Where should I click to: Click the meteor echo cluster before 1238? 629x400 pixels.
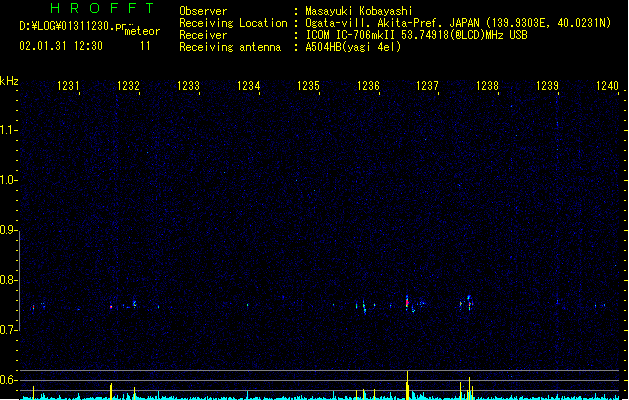[x=467, y=303]
